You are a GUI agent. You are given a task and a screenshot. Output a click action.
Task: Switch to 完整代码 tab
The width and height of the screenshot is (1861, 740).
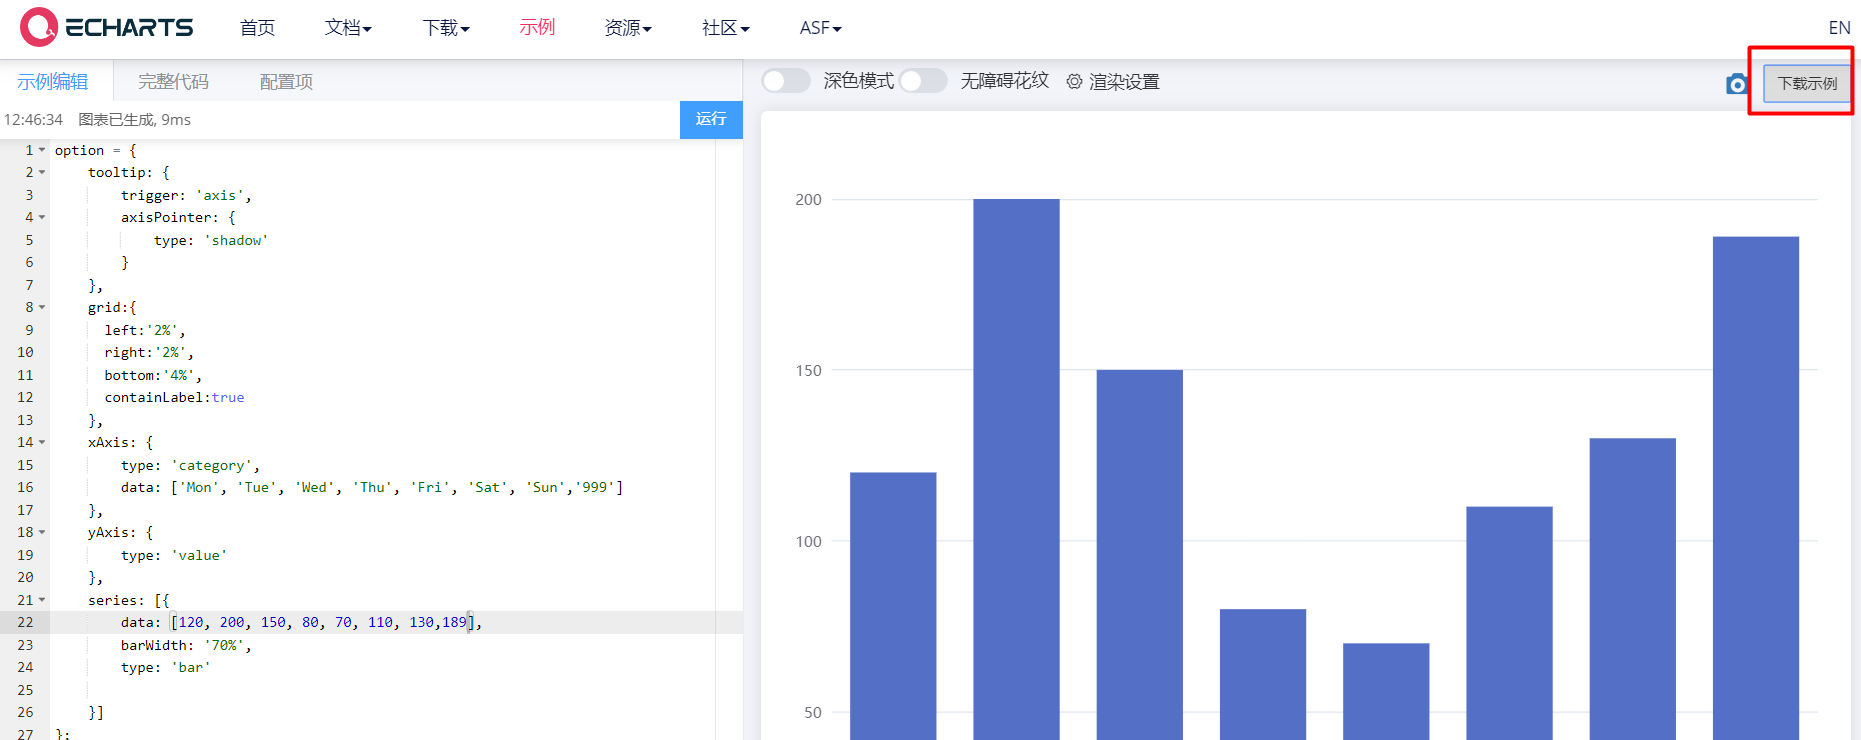pyautogui.click(x=173, y=82)
